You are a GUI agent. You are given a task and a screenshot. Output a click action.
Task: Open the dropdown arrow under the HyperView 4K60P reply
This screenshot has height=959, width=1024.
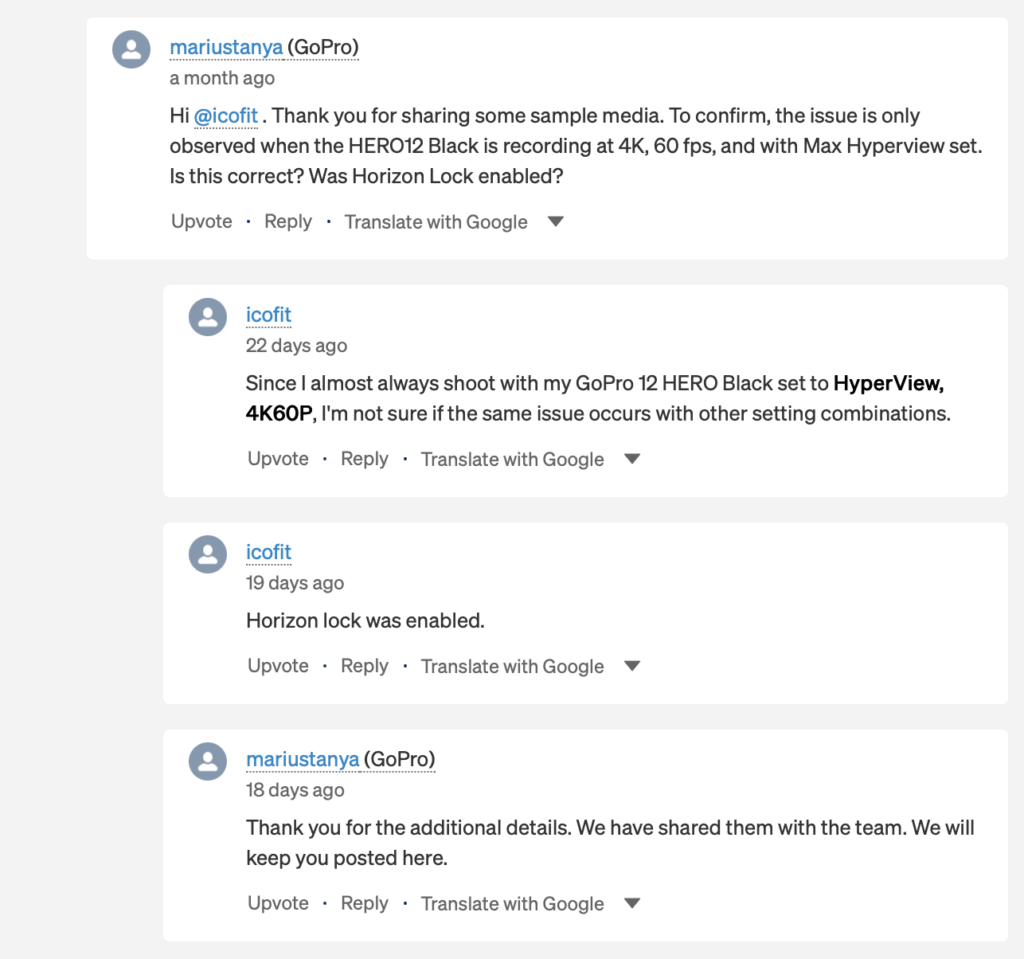pyautogui.click(x=632, y=459)
